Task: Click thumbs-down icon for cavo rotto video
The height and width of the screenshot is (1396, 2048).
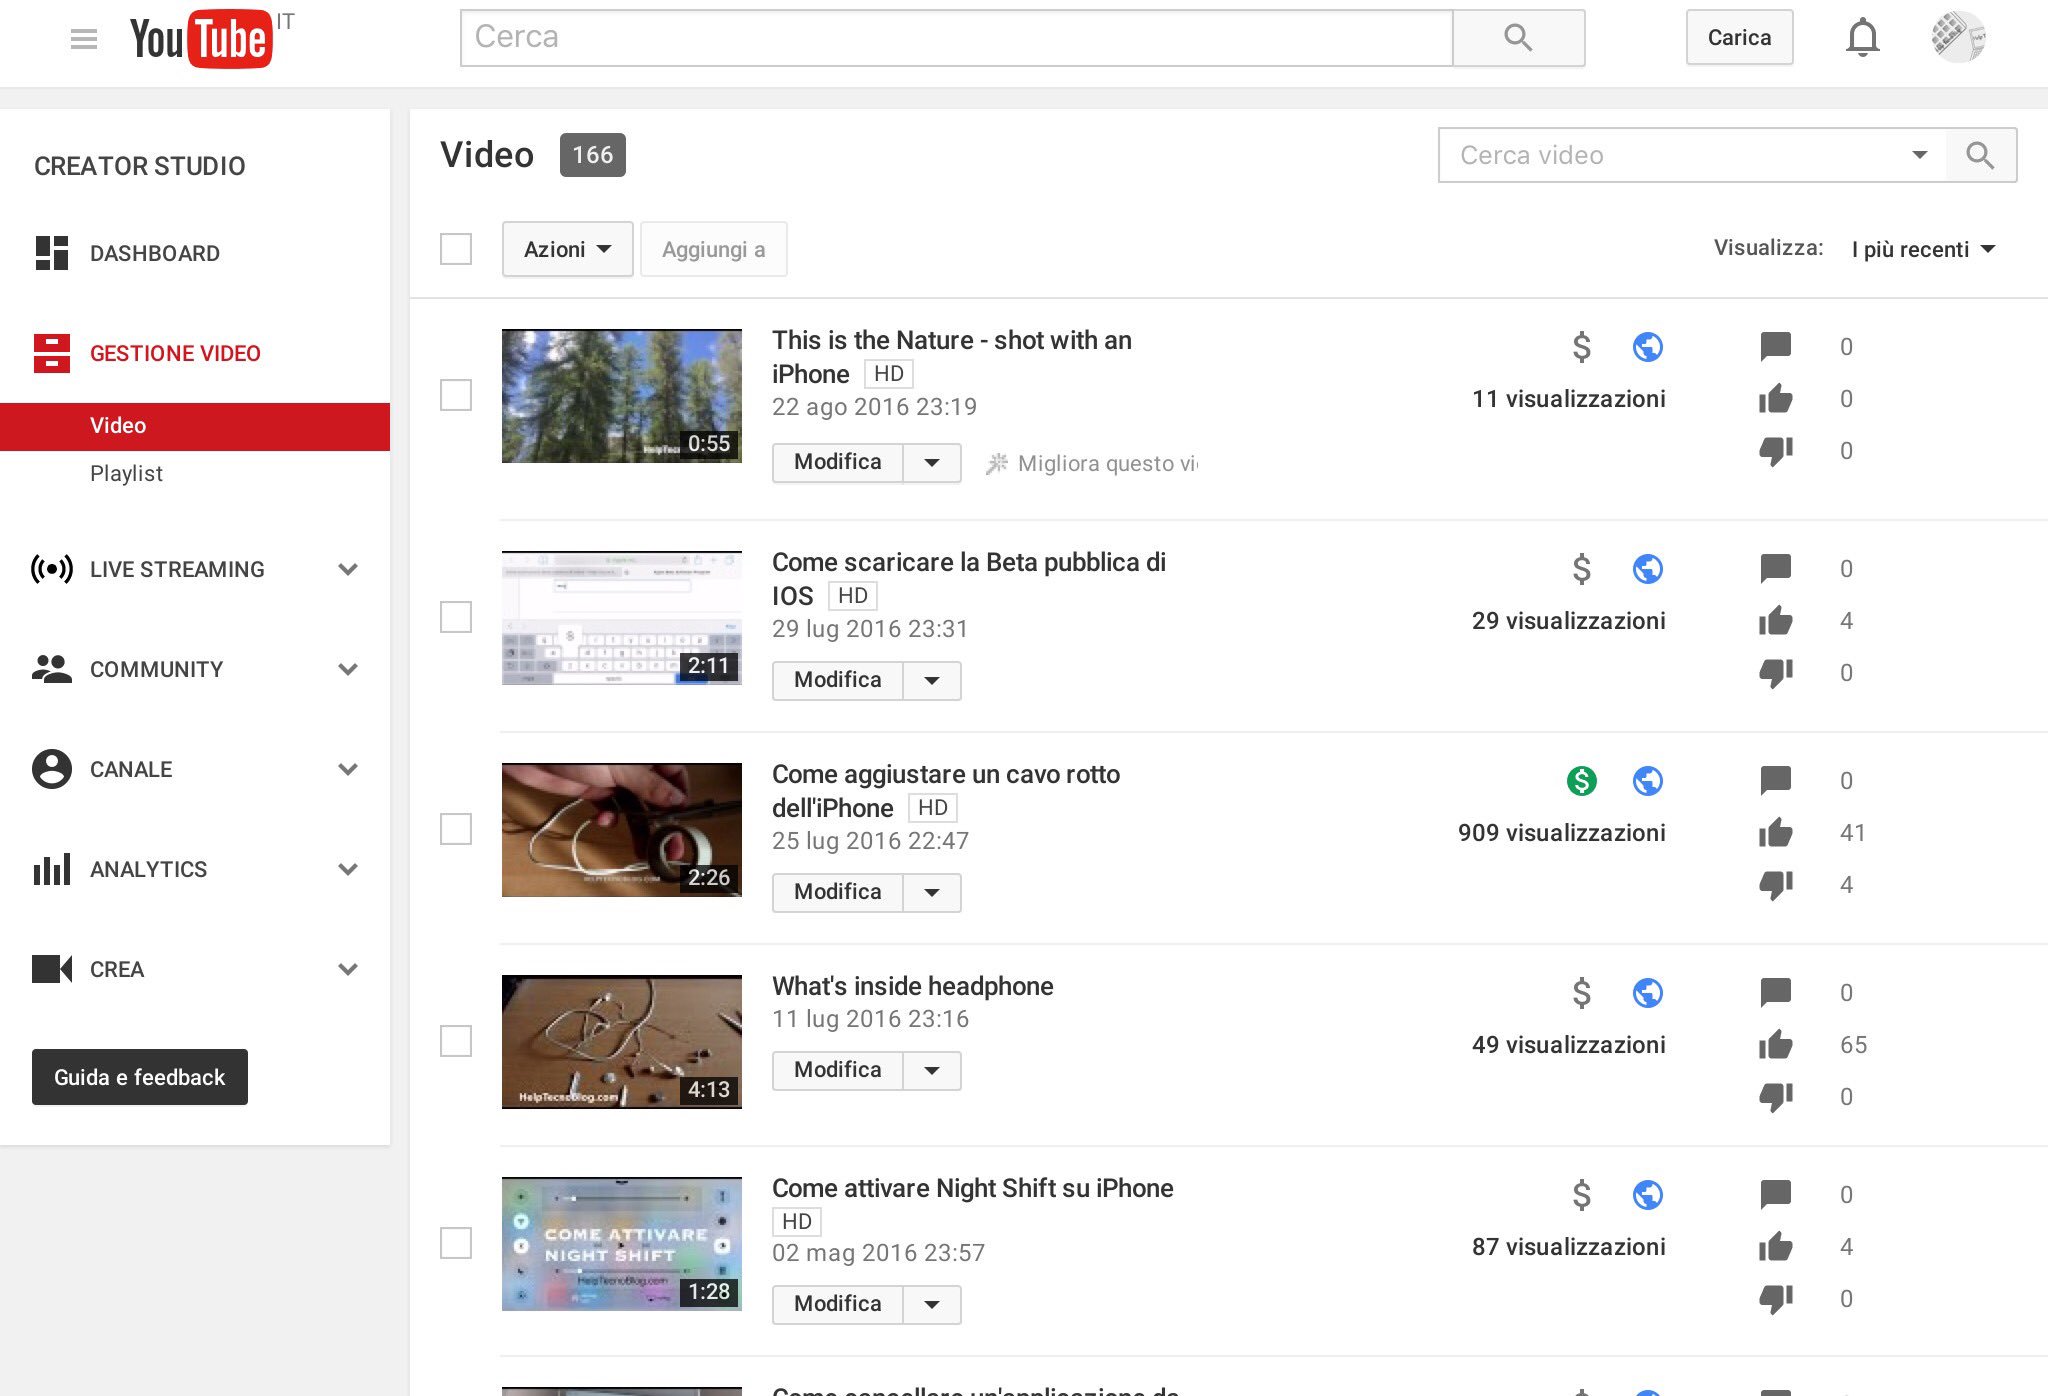Action: (1775, 885)
